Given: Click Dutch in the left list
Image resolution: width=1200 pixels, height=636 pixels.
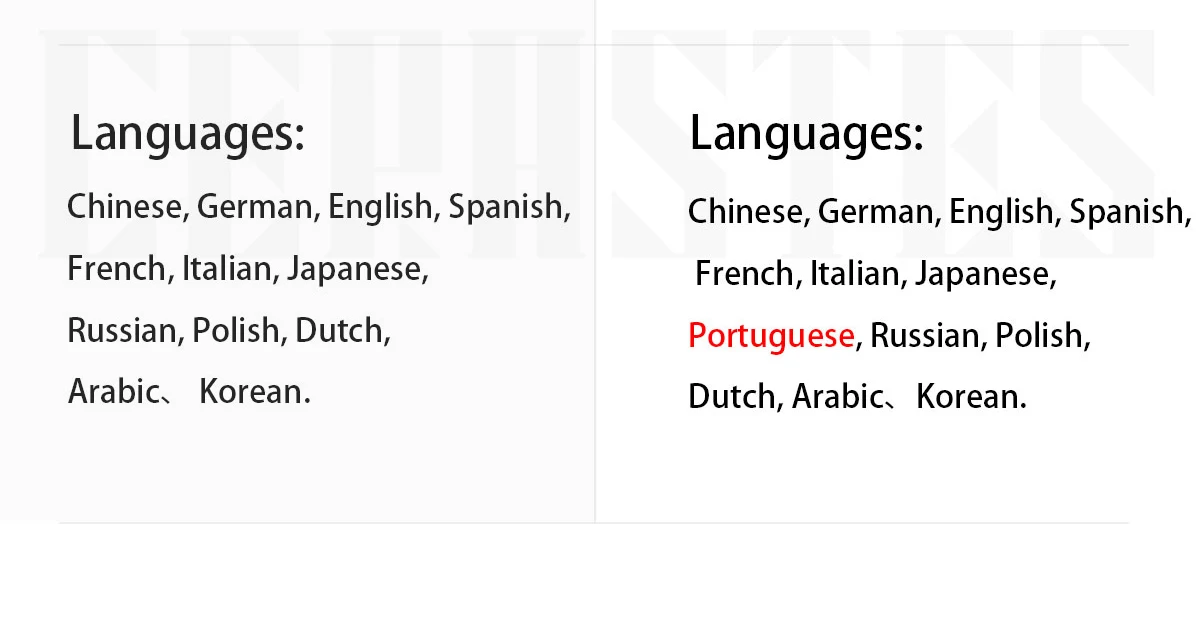Looking at the screenshot, I should click(x=338, y=330).
